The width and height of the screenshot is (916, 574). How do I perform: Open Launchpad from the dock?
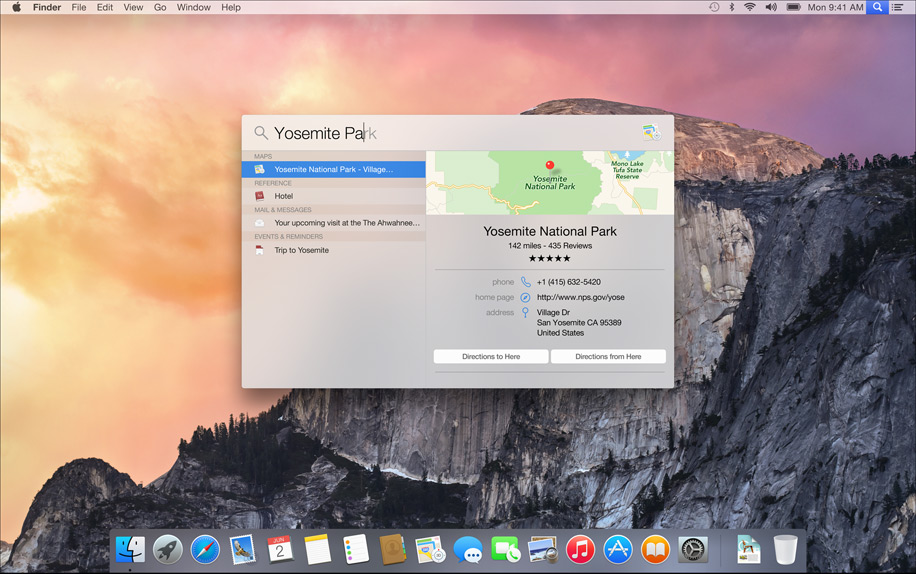tap(168, 549)
